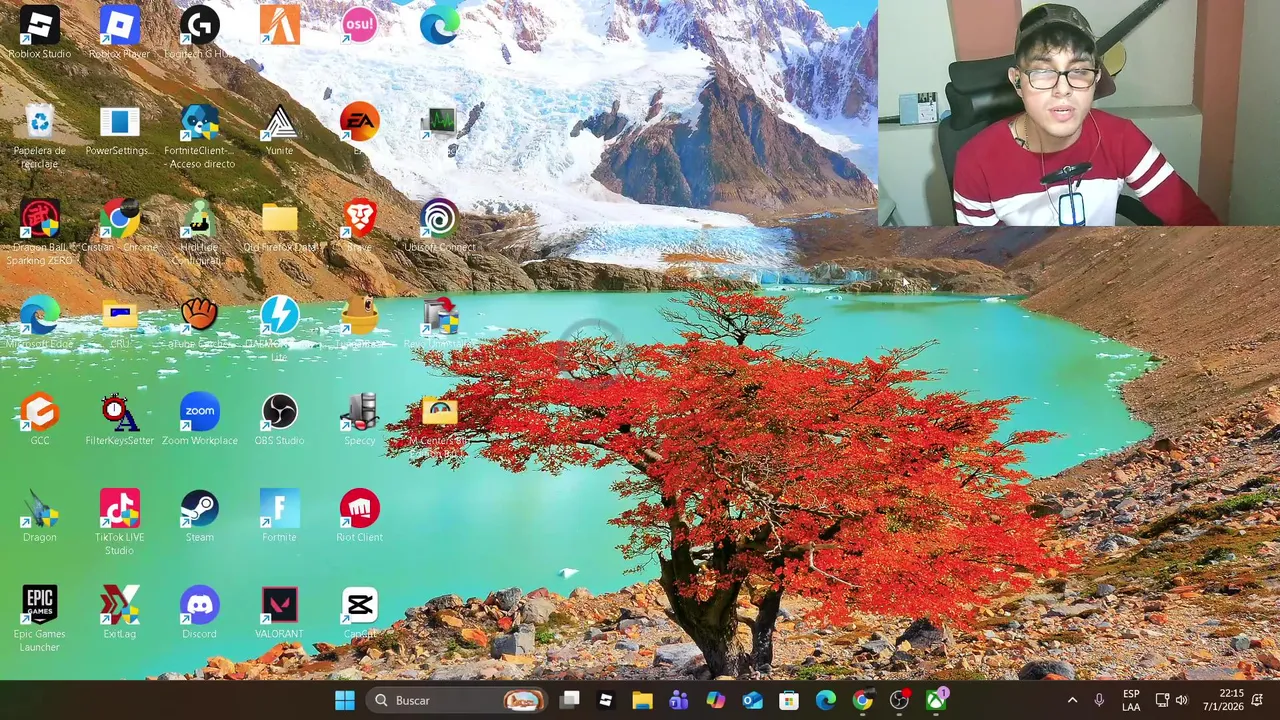Viewport: 1280px width, 720px height.
Task: Open the ESP LAA language switcher
Action: coord(1131,700)
